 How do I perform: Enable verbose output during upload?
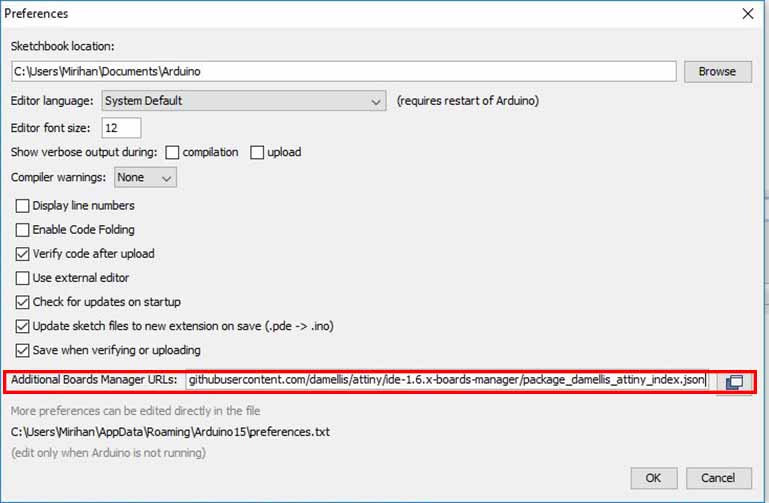pyautogui.click(x=257, y=152)
